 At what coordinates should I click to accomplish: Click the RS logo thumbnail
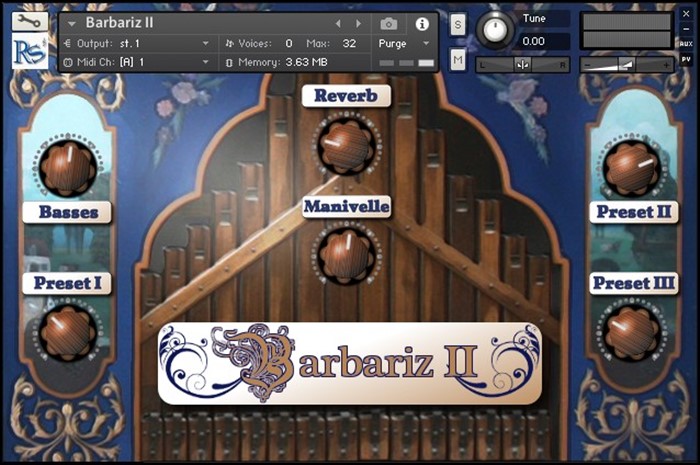(x=29, y=52)
